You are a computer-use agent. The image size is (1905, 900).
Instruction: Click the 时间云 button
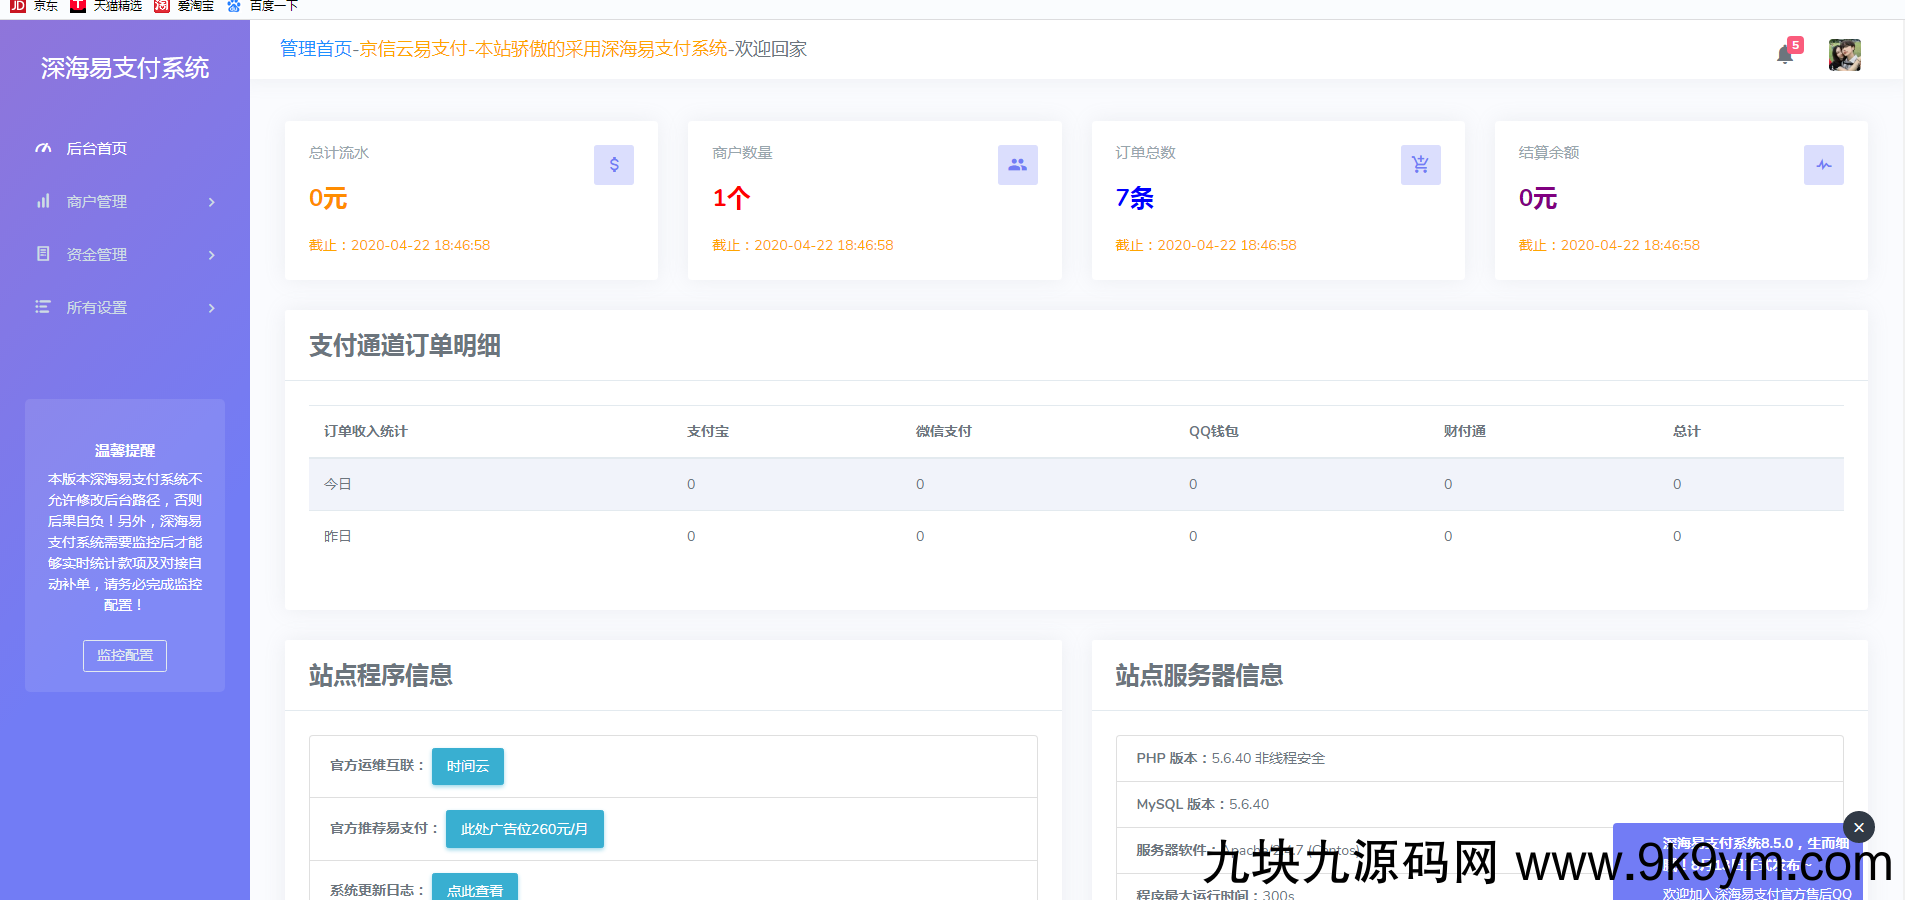click(468, 766)
